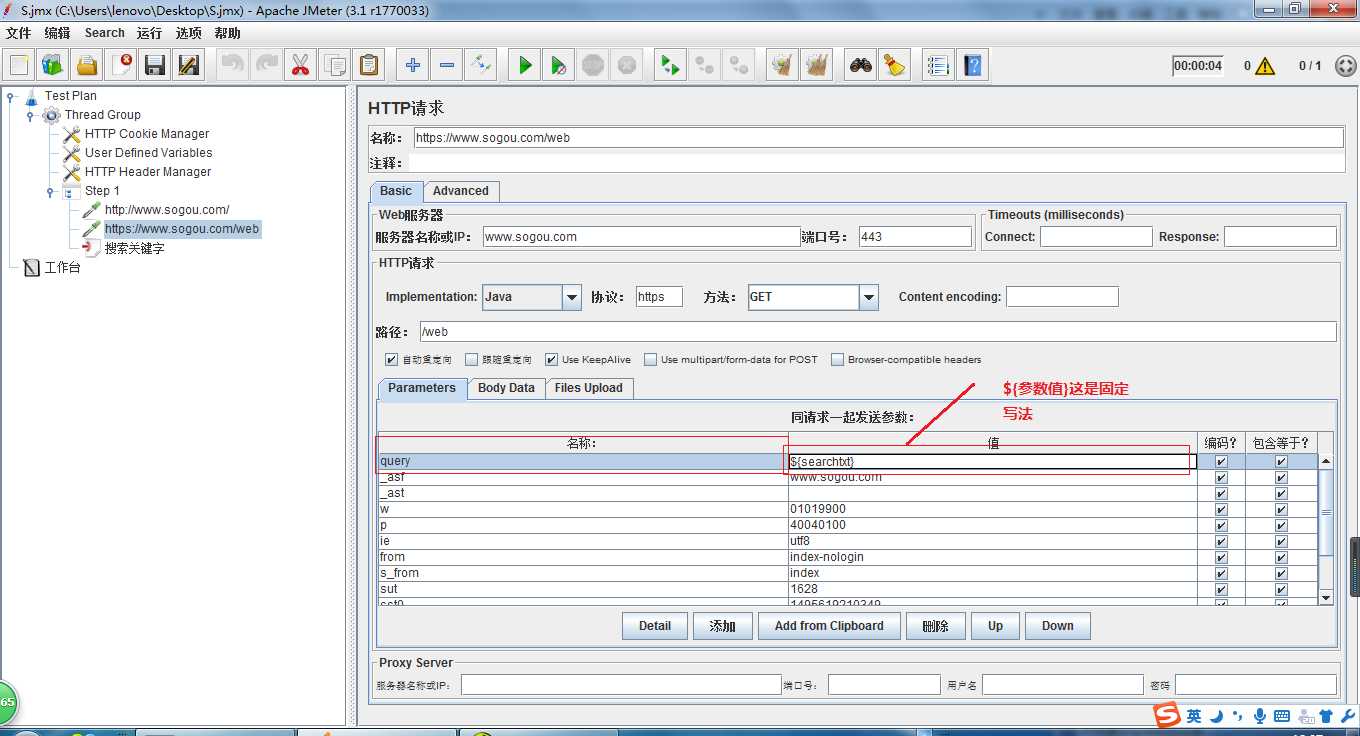Open the Implementation Java dropdown
1360x736 pixels.
572,297
